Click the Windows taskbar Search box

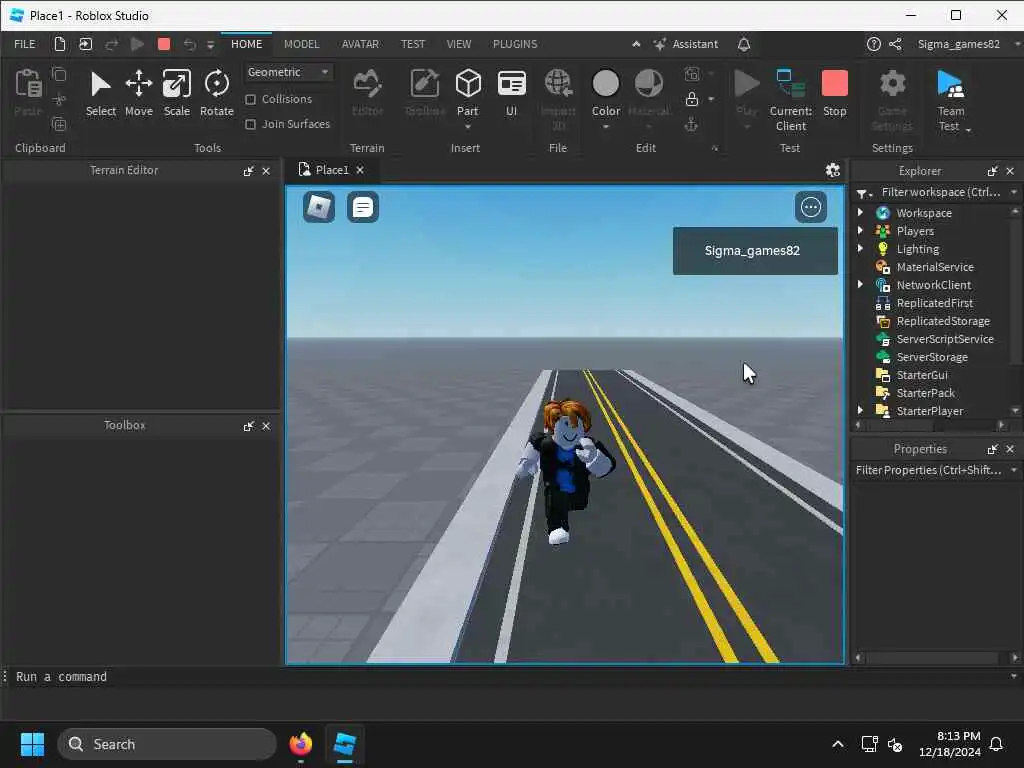click(x=167, y=744)
